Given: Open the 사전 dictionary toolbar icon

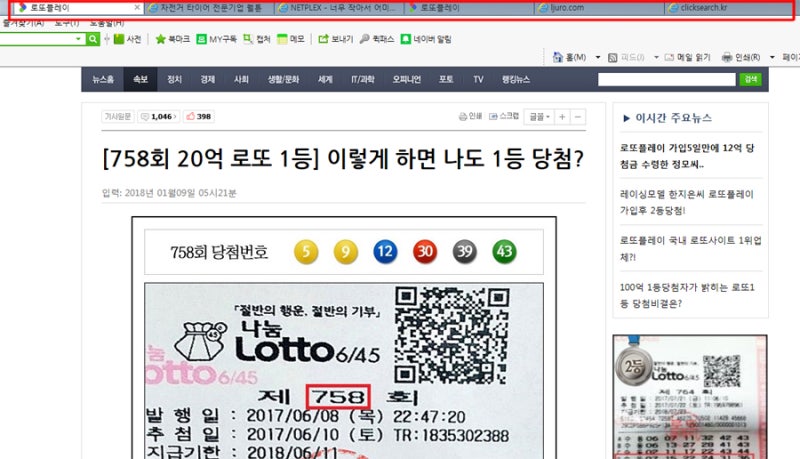Looking at the screenshot, I should 119,39.
